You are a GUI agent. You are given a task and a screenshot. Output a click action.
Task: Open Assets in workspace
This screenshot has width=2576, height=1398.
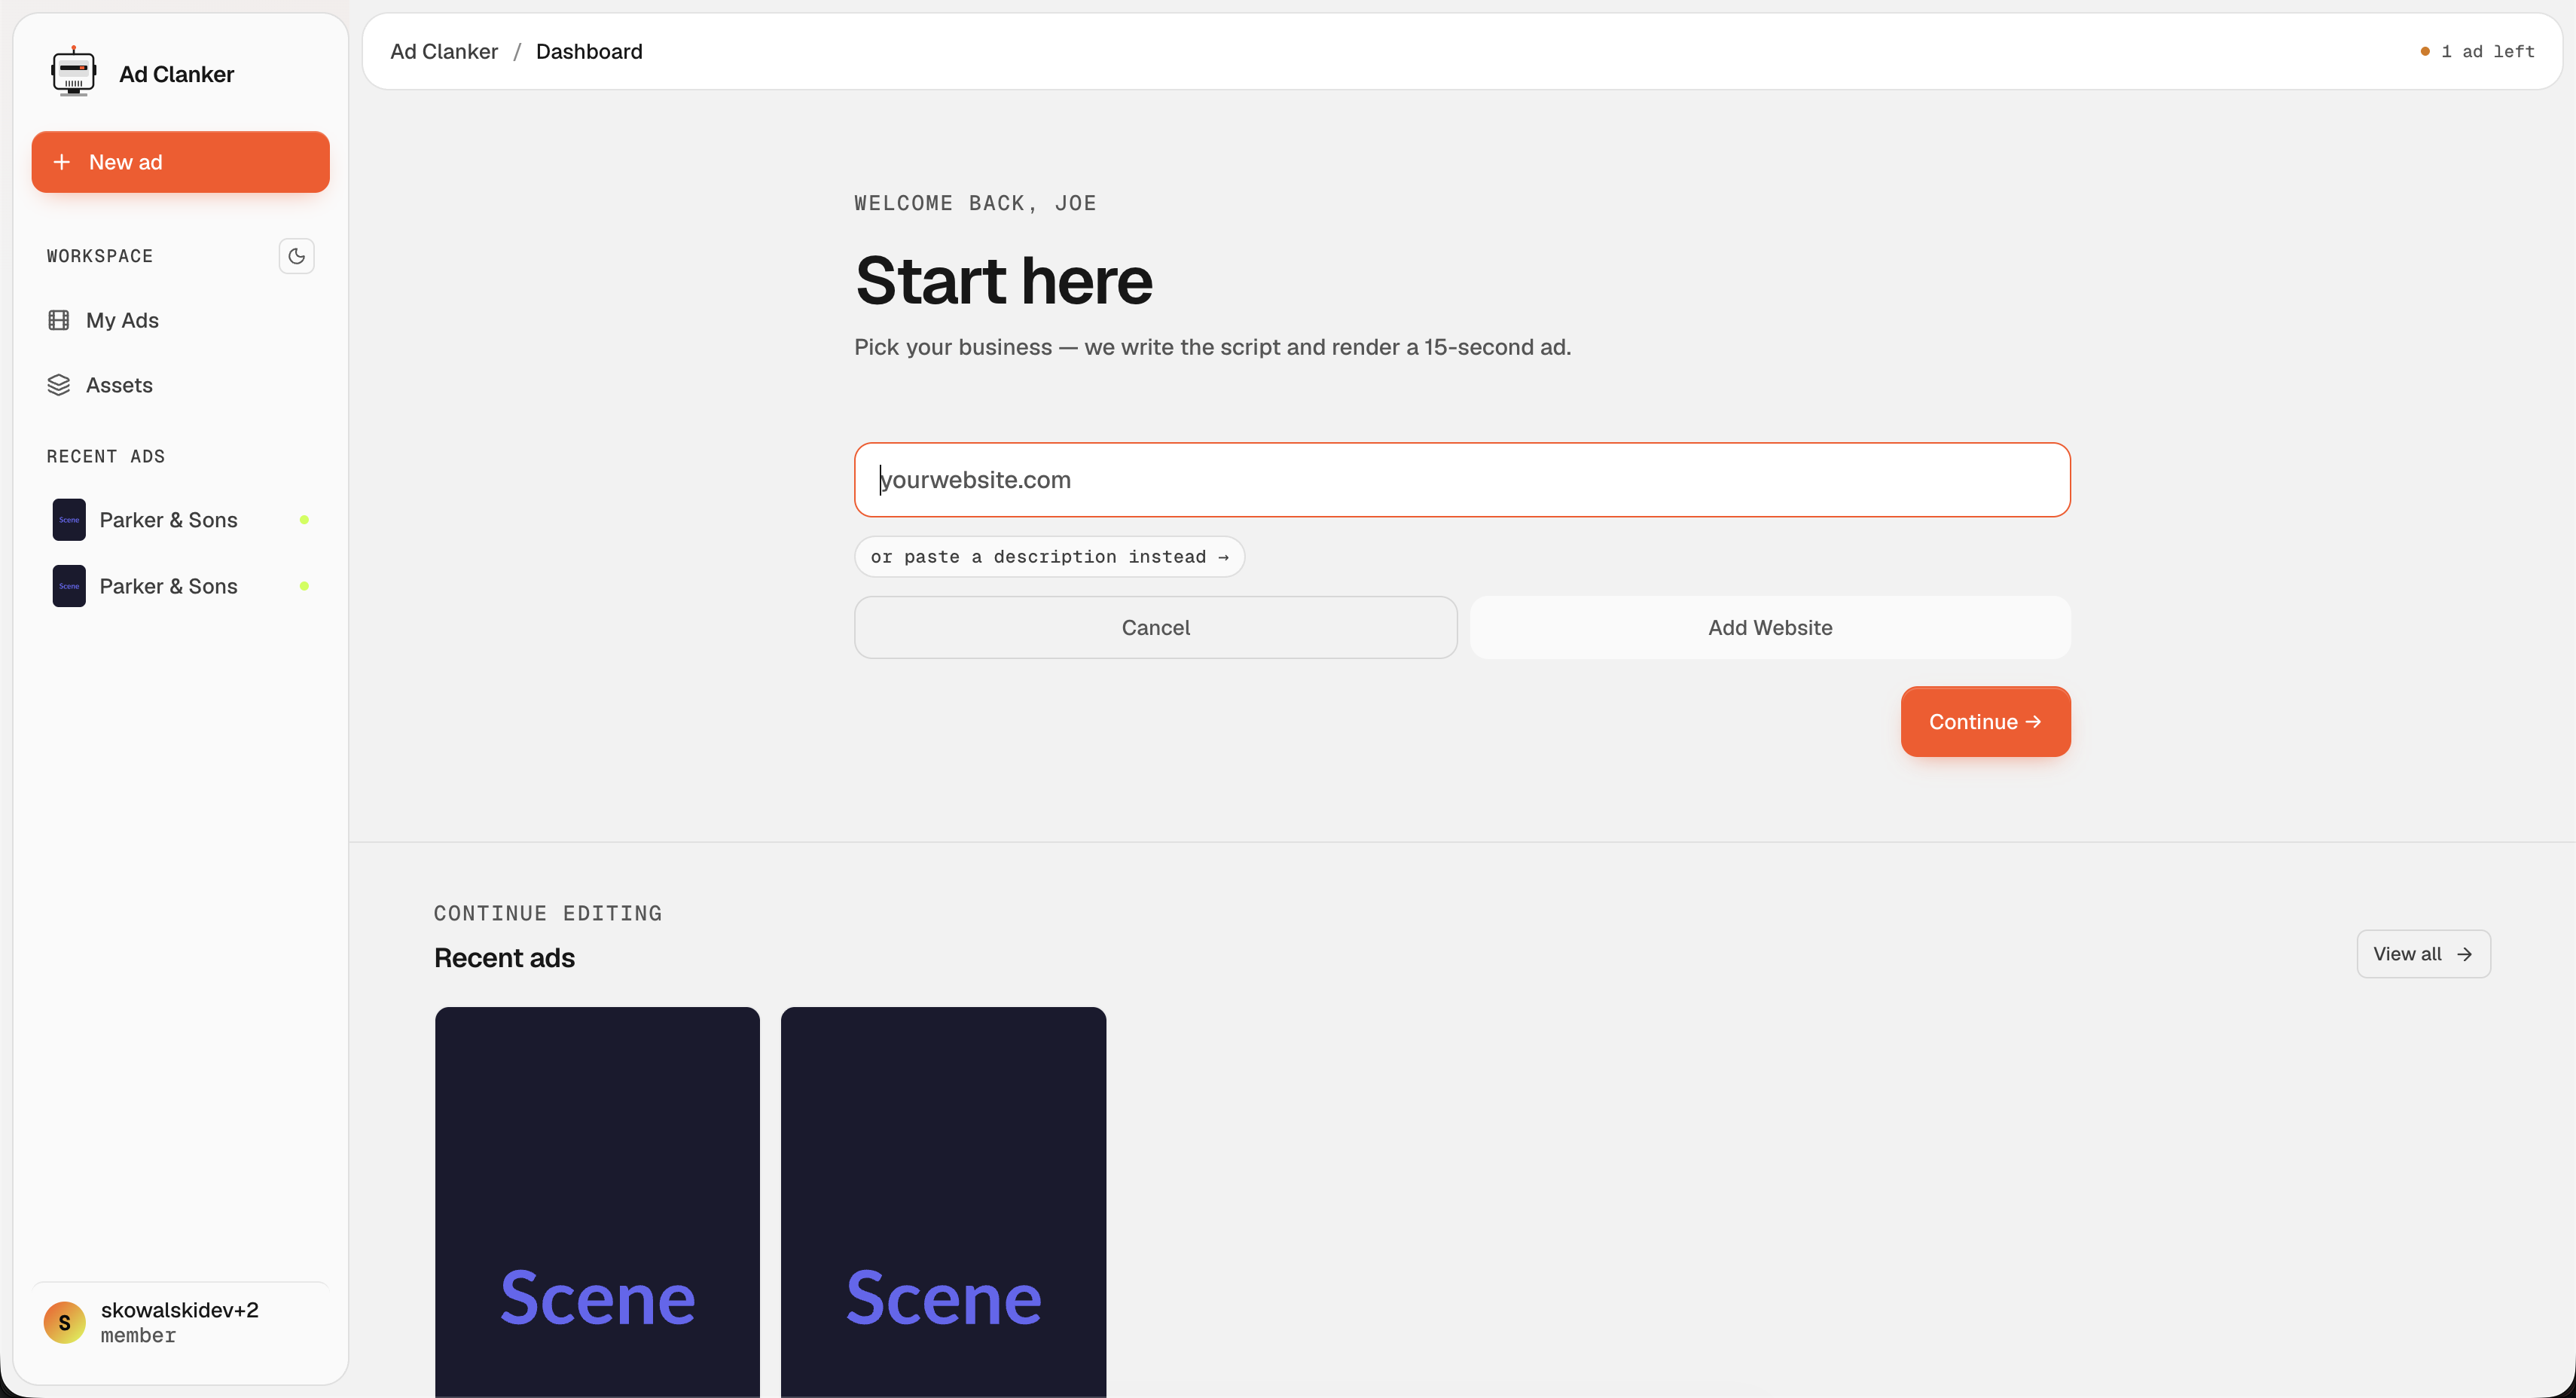[180, 385]
